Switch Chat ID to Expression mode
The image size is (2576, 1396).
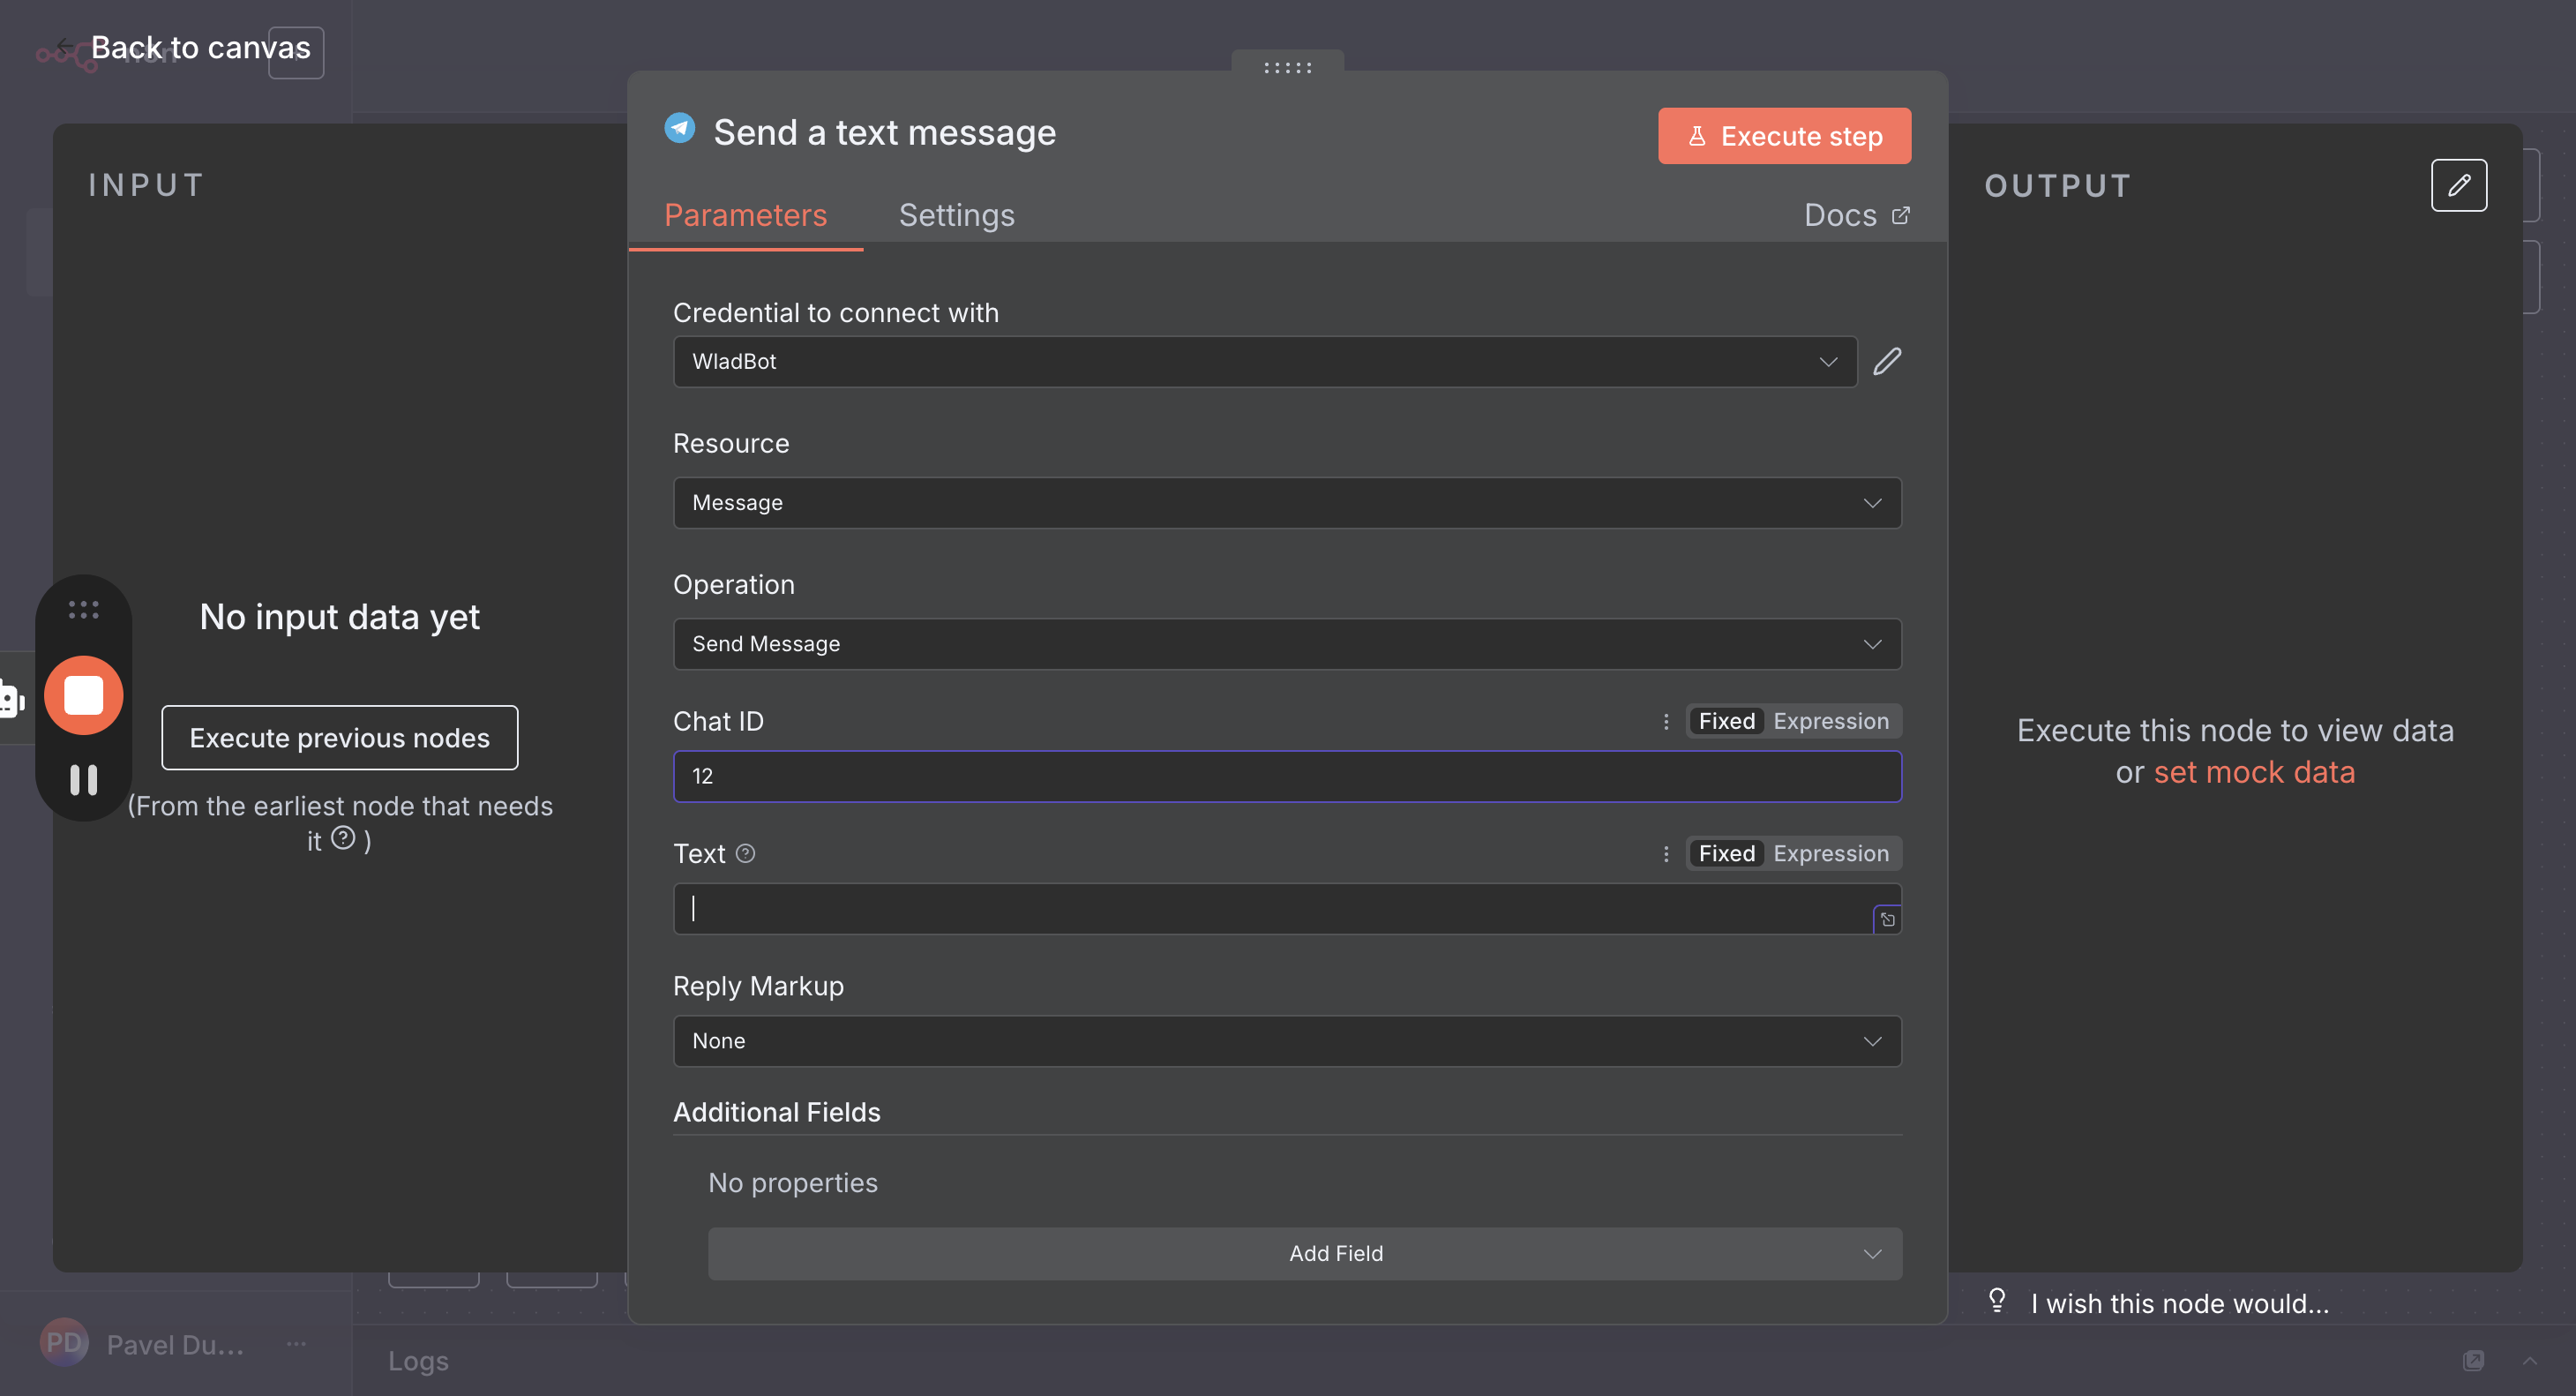tap(1830, 721)
